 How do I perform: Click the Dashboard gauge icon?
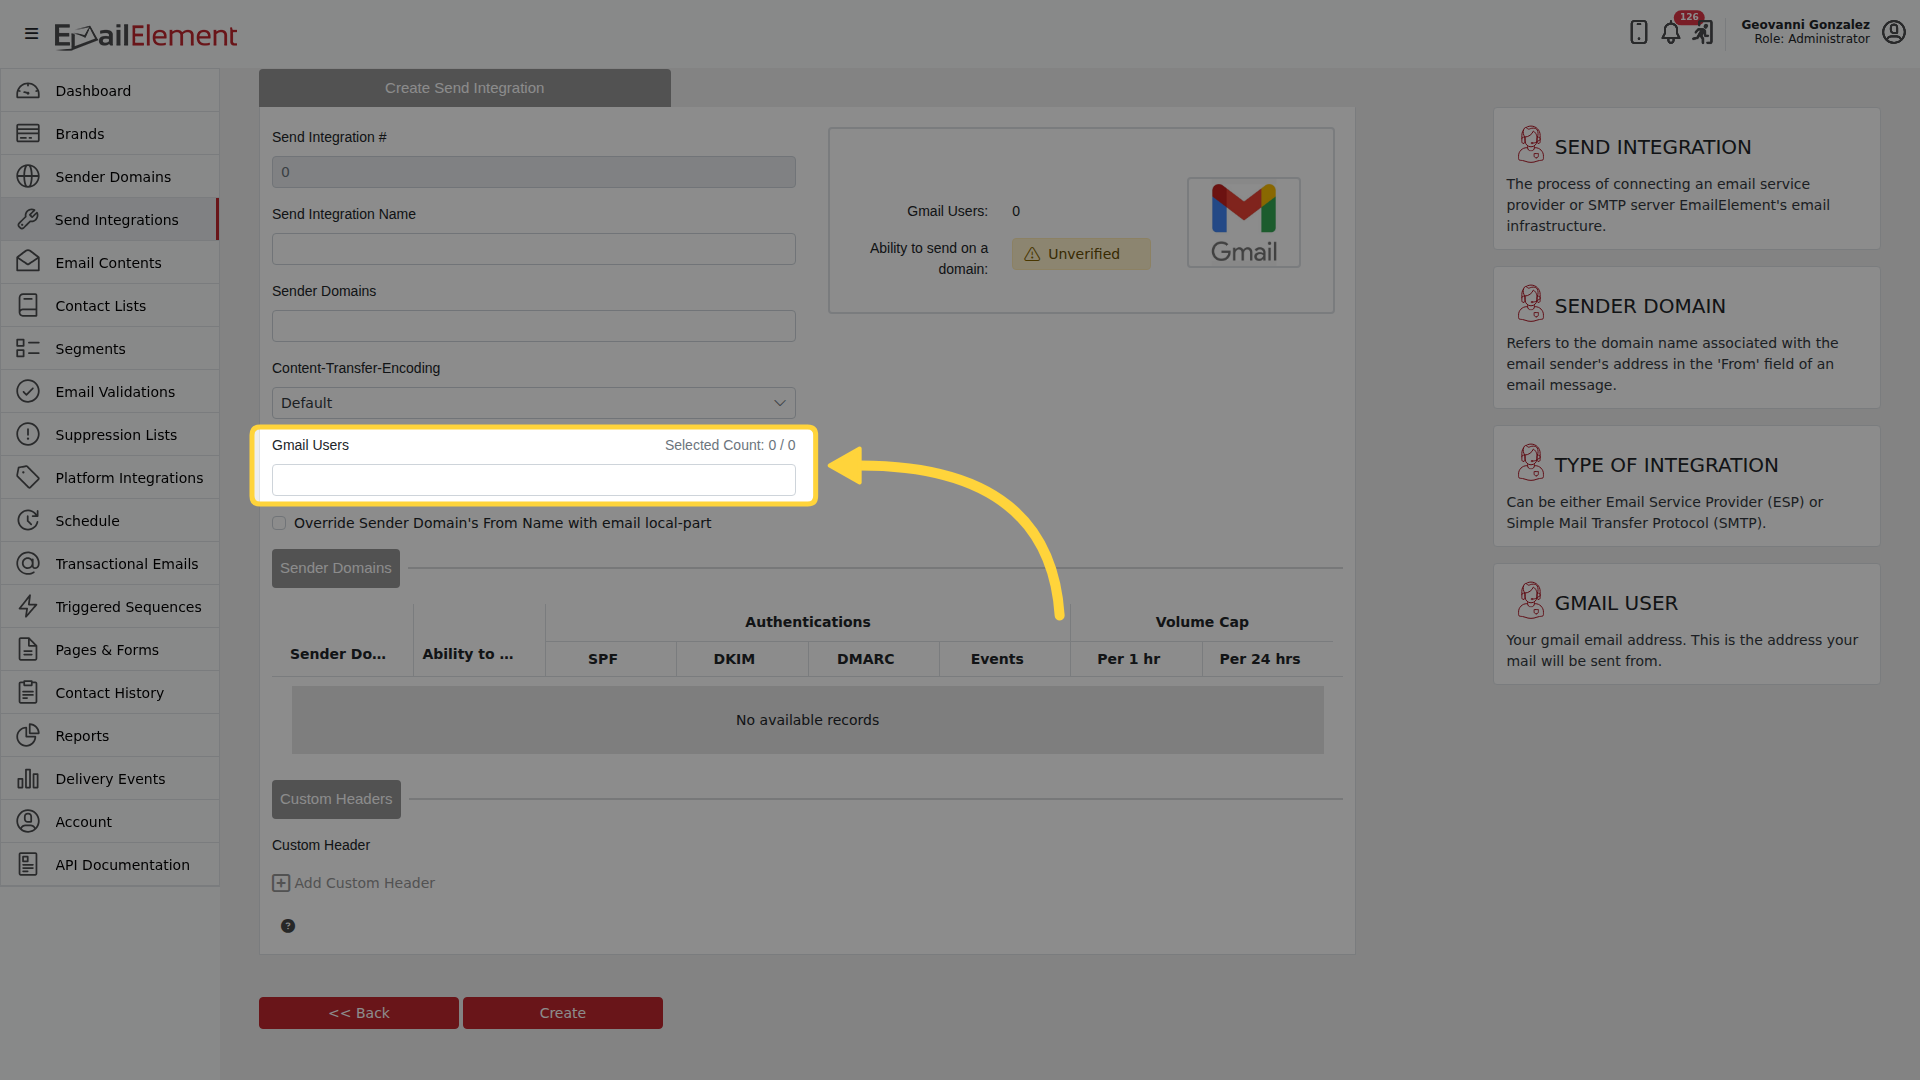click(x=28, y=91)
